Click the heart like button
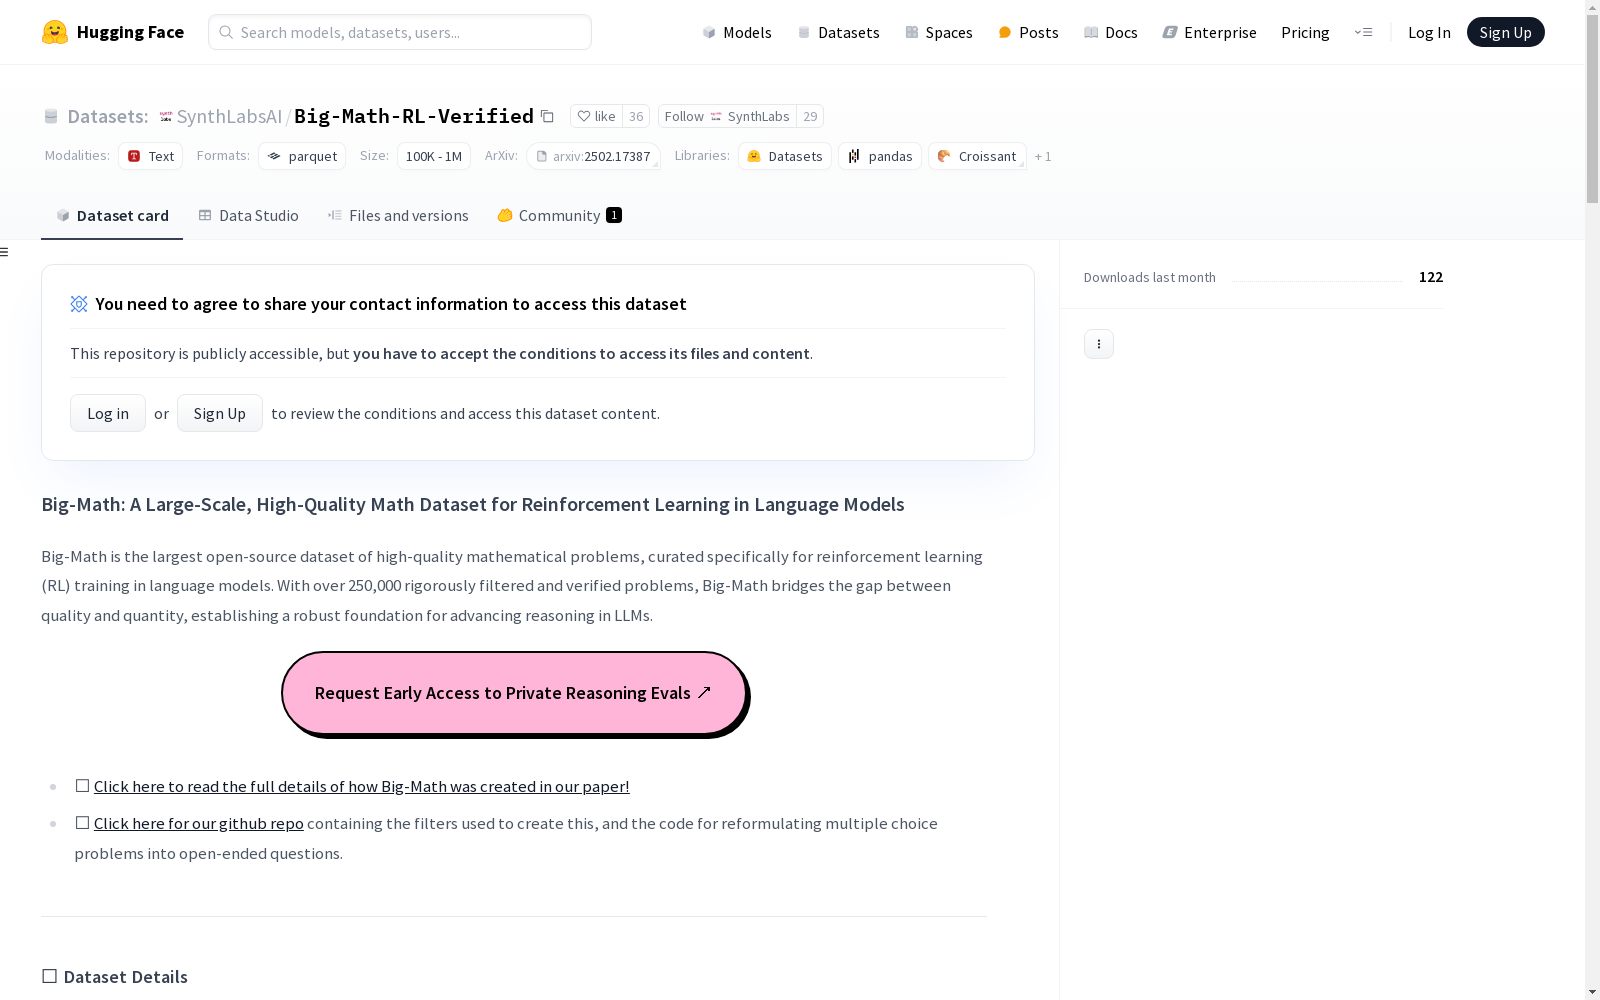This screenshot has height=1000, width=1600. coord(596,116)
